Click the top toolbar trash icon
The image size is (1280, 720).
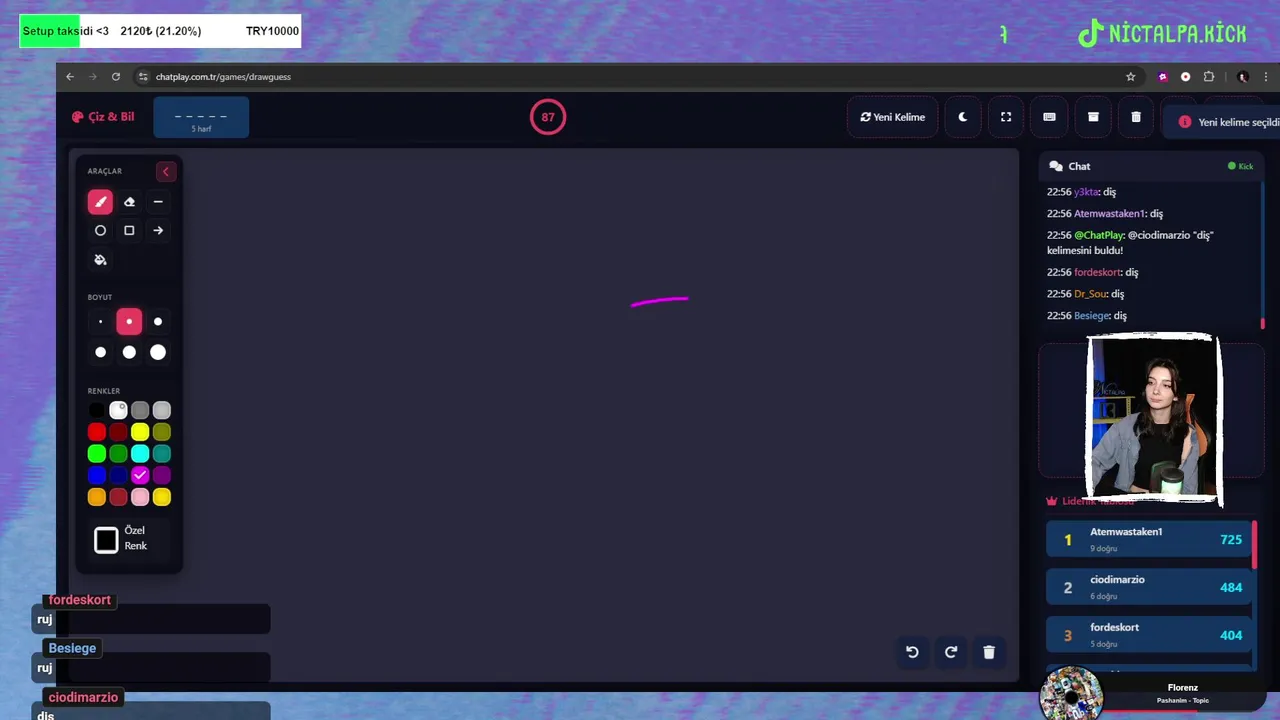click(x=1136, y=117)
